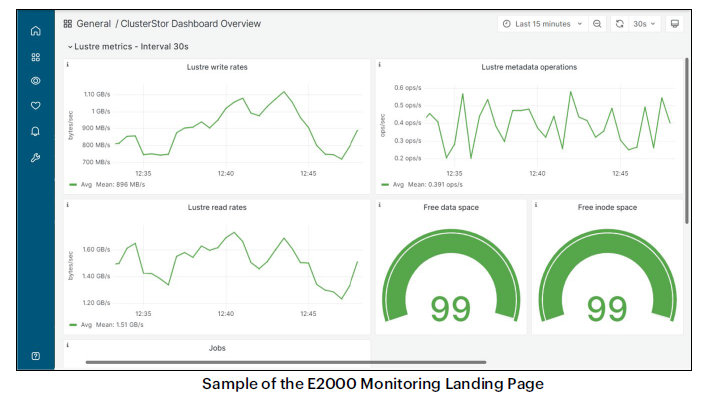The image size is (706, 397).
Task: Click 1.20 GB/s axis label in read rates
Action: 96,302
